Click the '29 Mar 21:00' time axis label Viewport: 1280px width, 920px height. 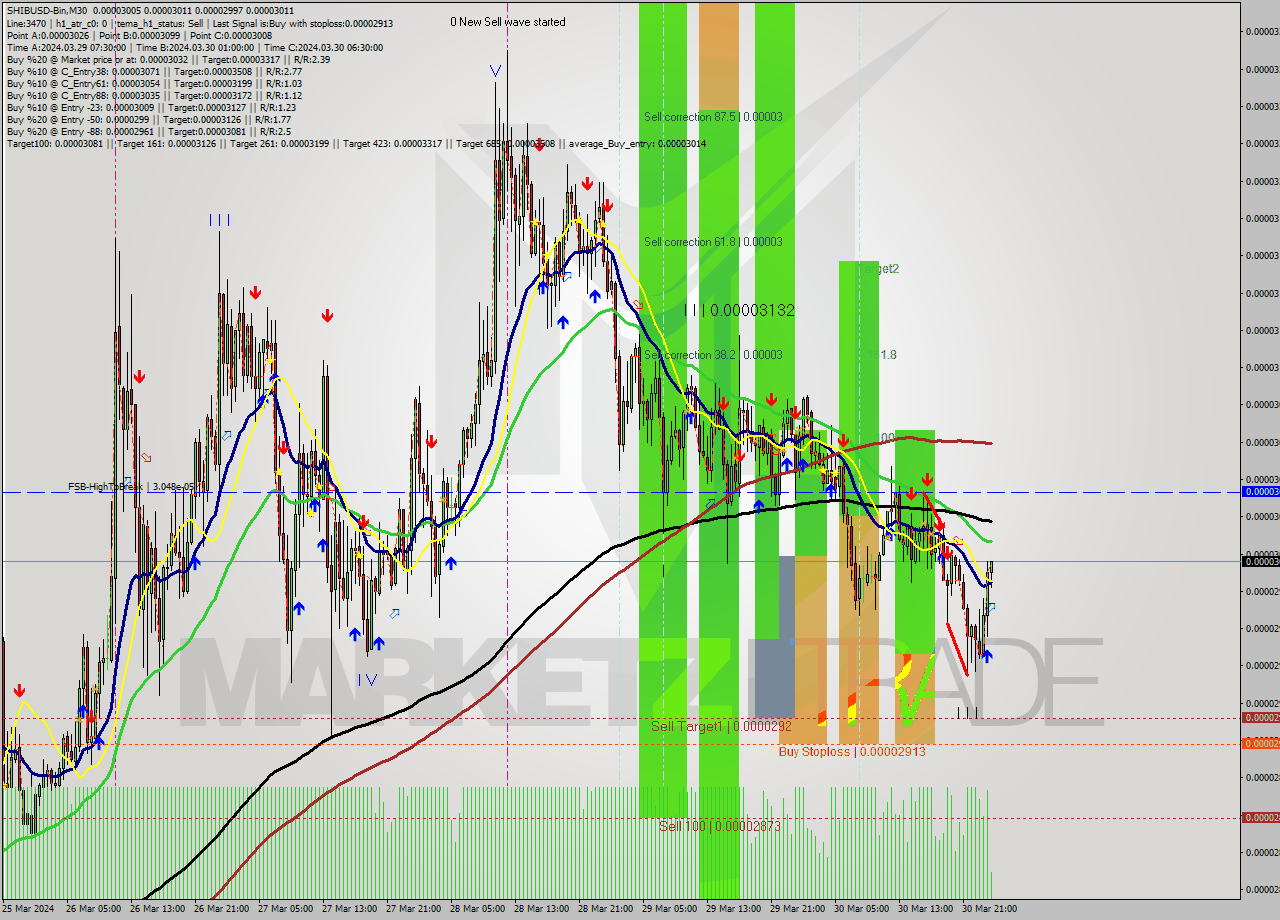797,908
